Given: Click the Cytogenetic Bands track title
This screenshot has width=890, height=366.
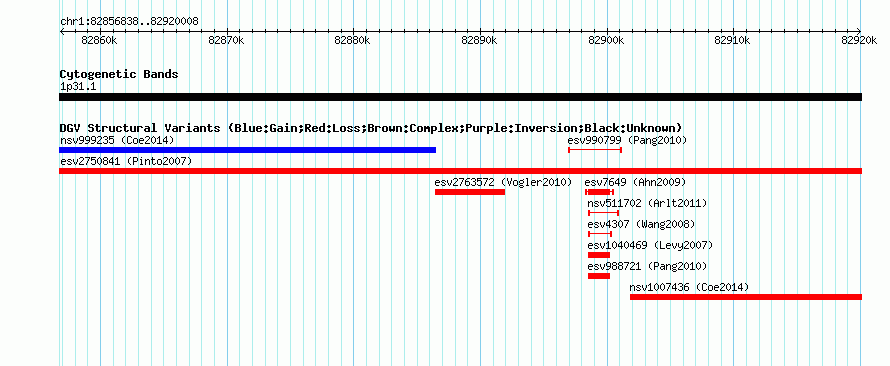Looking at the screenshot, I should [119, 74].
